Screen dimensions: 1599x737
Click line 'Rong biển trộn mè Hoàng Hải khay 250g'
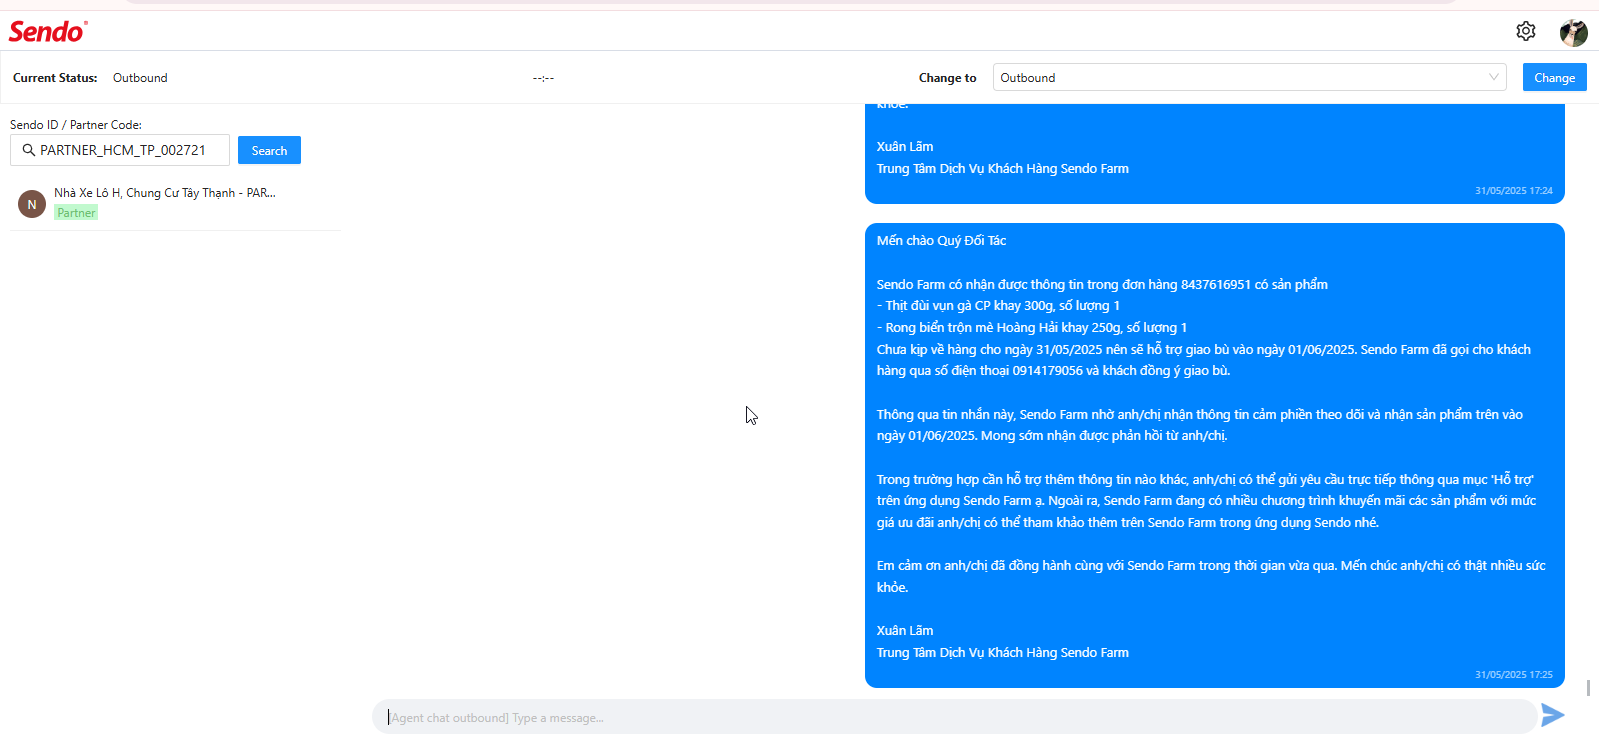[1032, 328]
